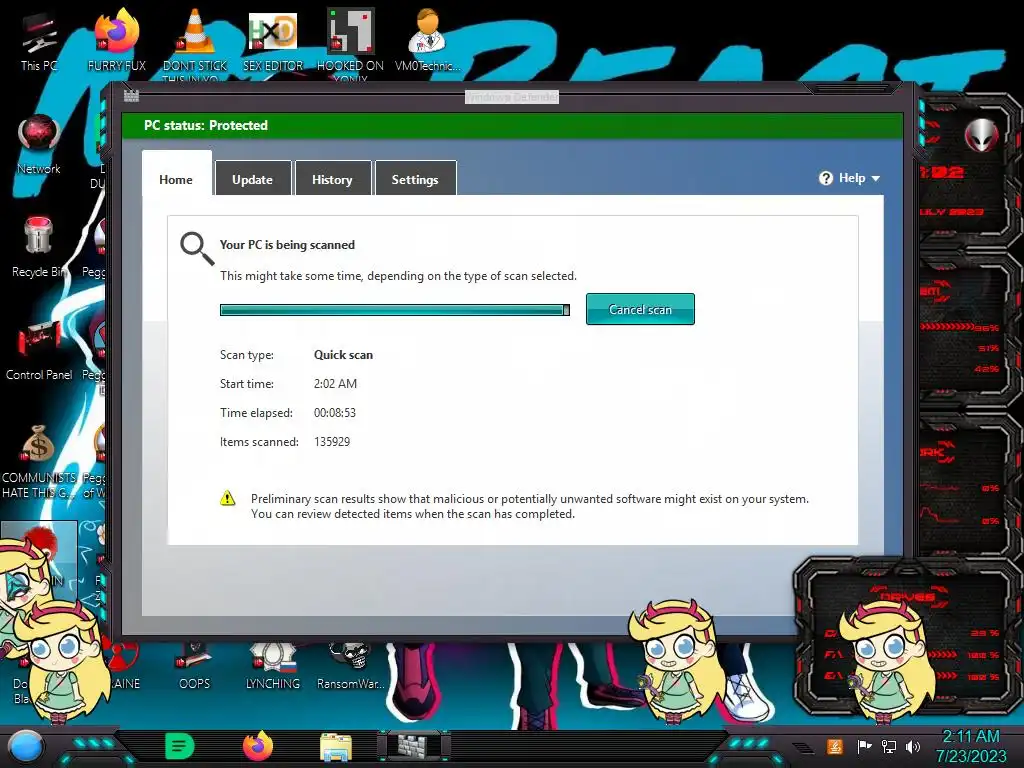Open the Network desktop icon
The width and height of the screenshot is (1024, 768).
pyautogui.click(x=39, y=145)
